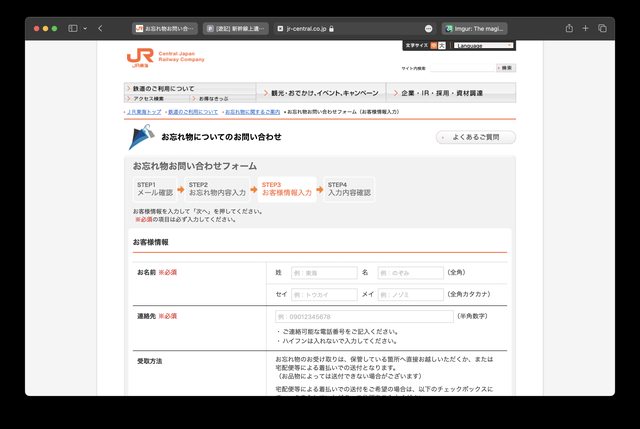Open the 鉄道のご利用について menu
This screenshot has width=640, height=429.
click(x=188, y=89)
